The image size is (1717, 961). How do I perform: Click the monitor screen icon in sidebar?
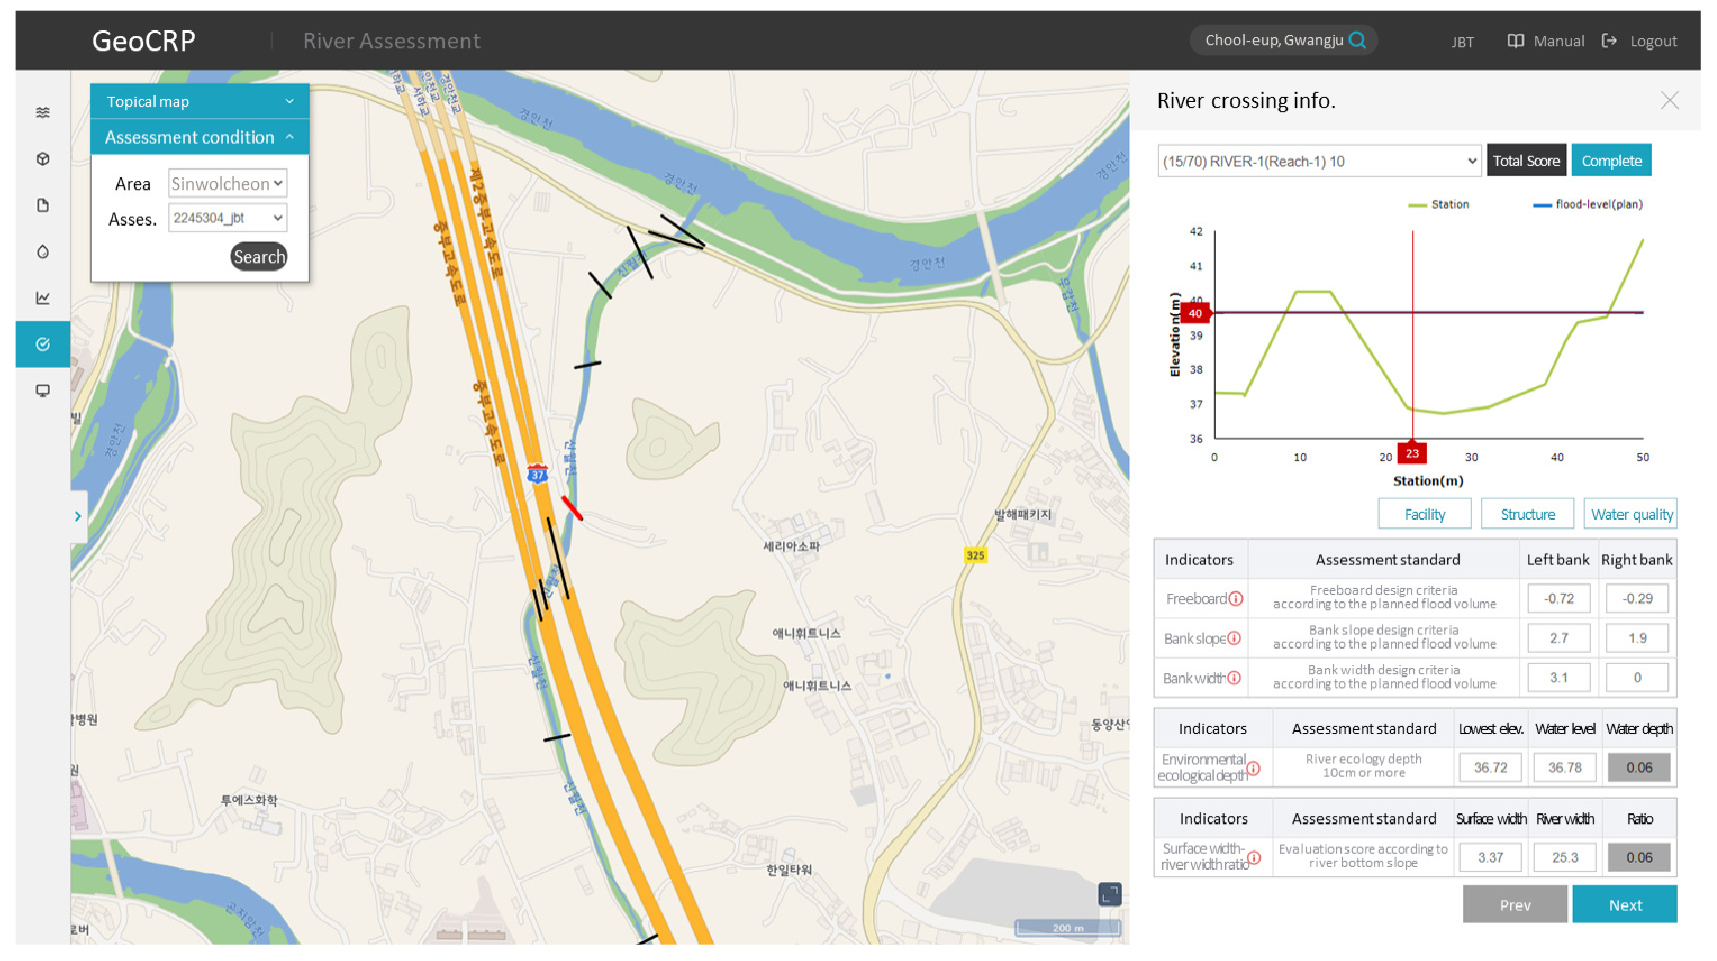click(43, 391)
